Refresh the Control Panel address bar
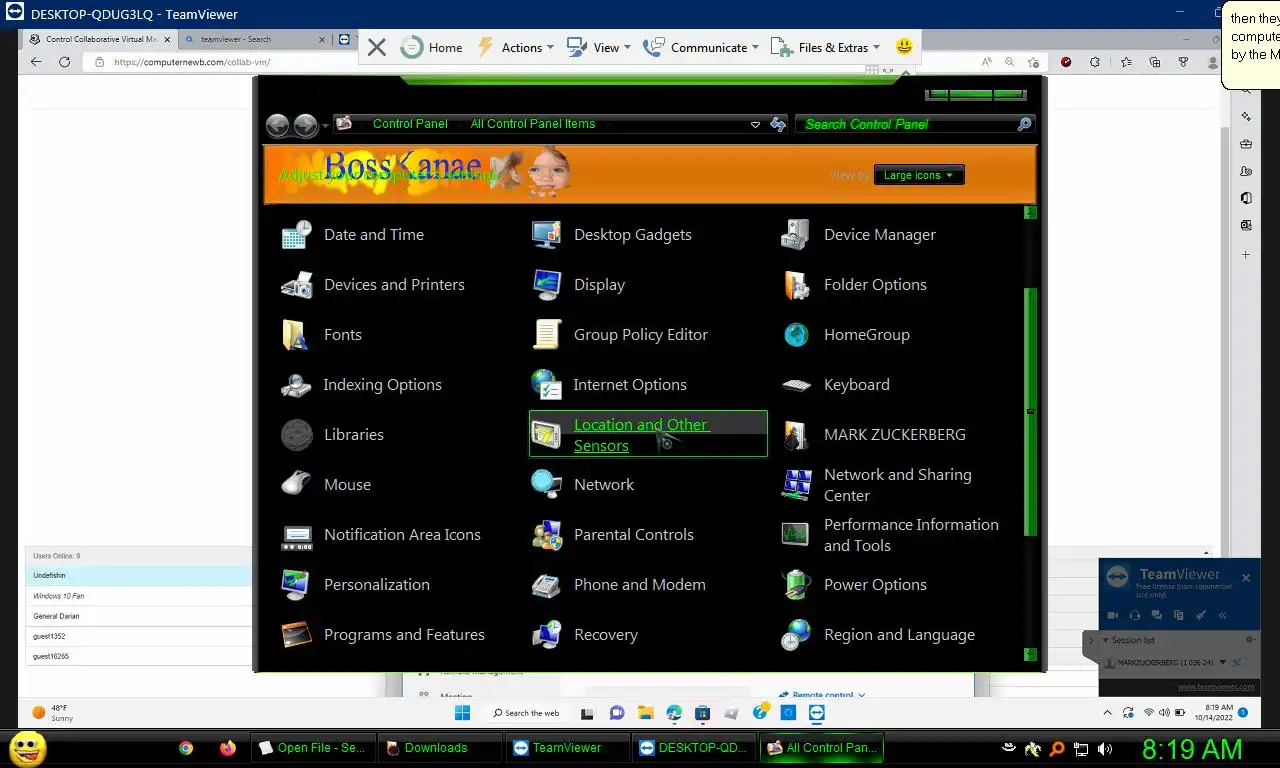This screenshot has width=1280, height=768. pos(778,124)
